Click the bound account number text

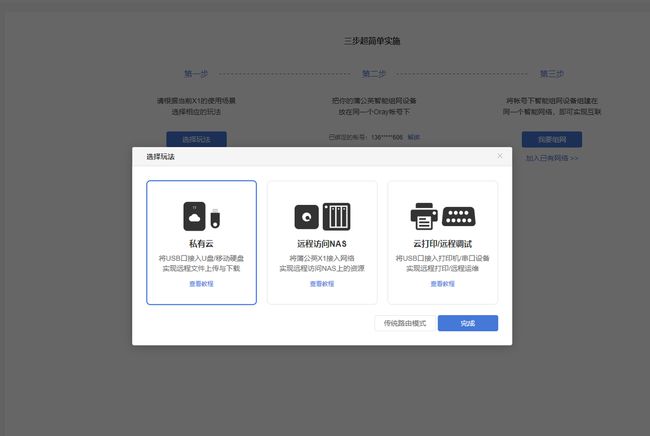[x=387, y=137]
